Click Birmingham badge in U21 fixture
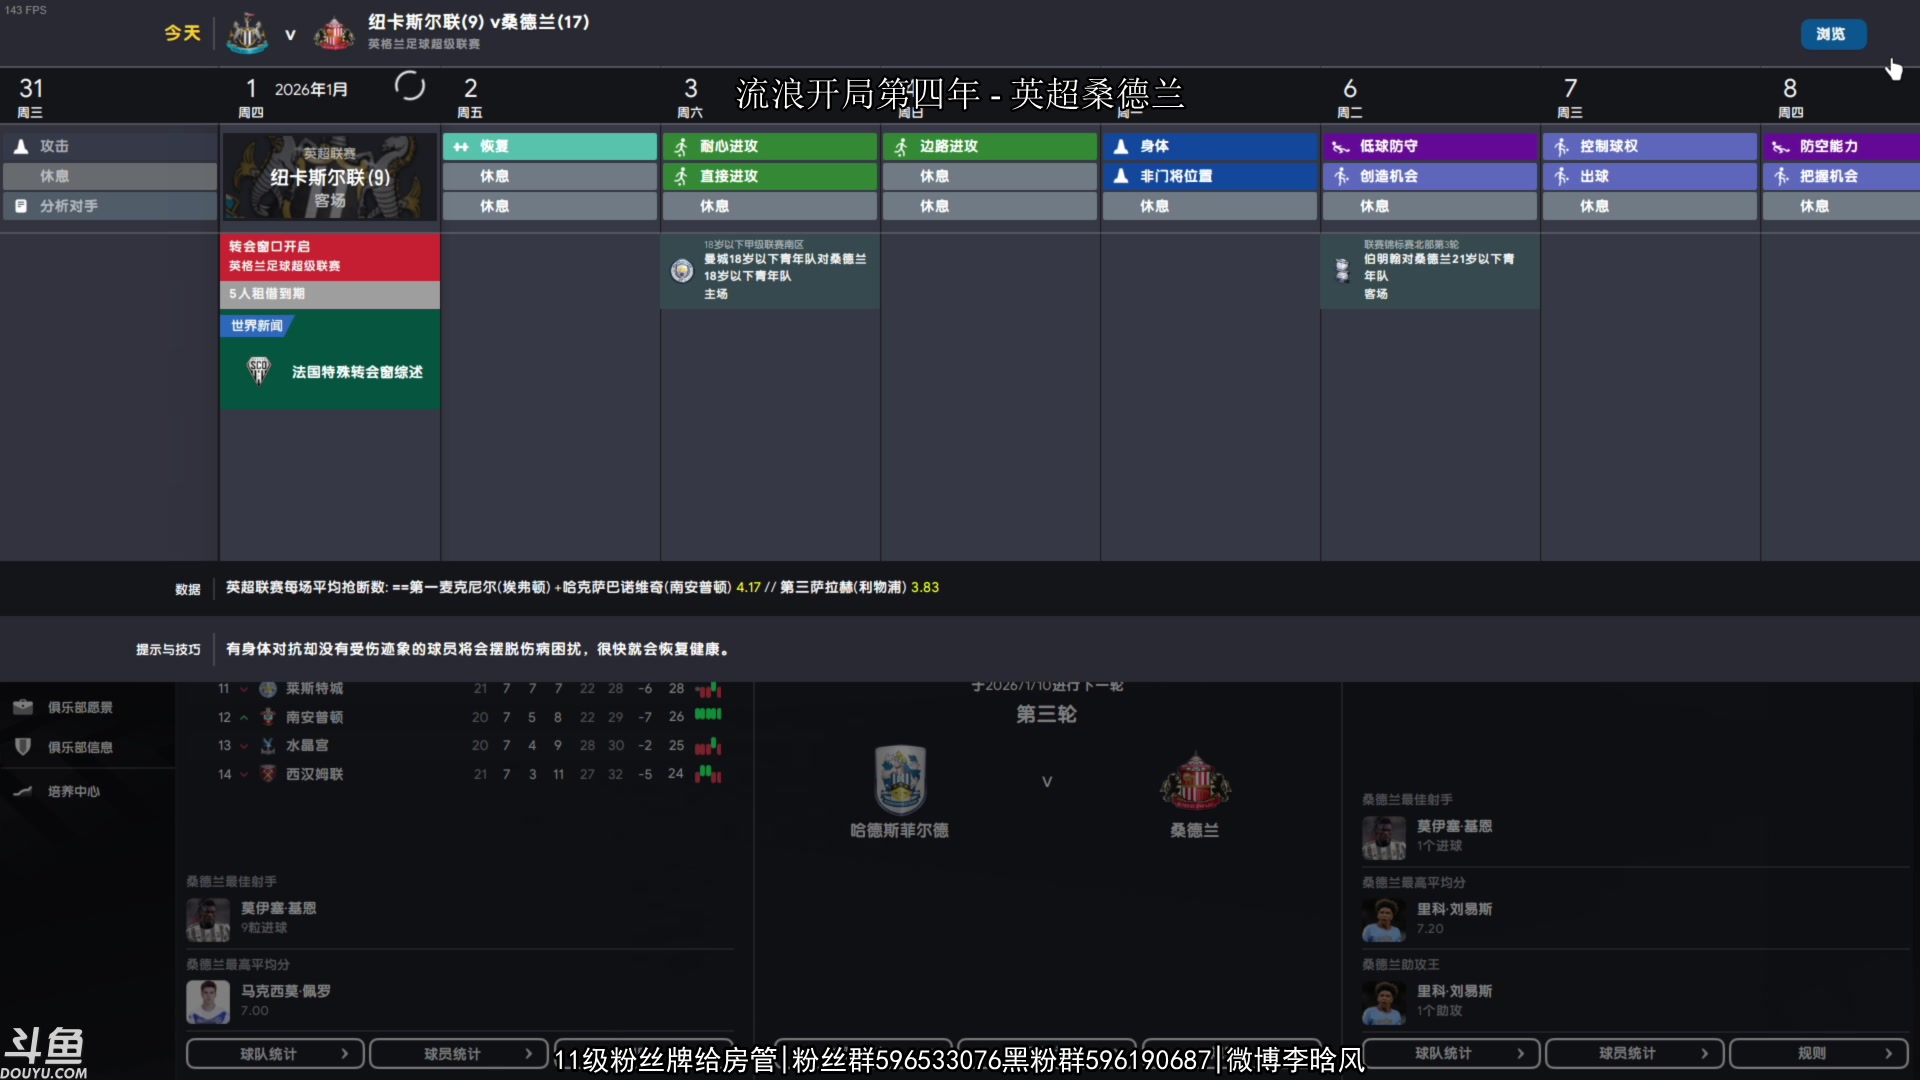 pos(1342,270)
